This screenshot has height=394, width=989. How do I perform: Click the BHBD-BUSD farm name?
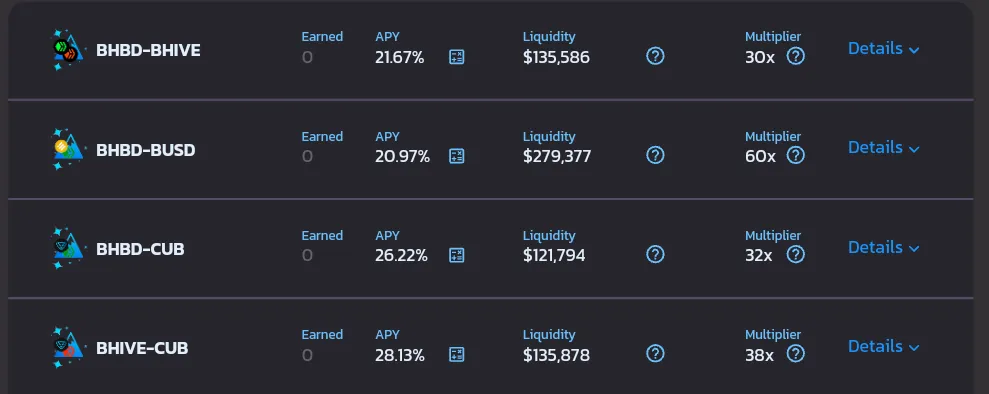tap(146, 150)
